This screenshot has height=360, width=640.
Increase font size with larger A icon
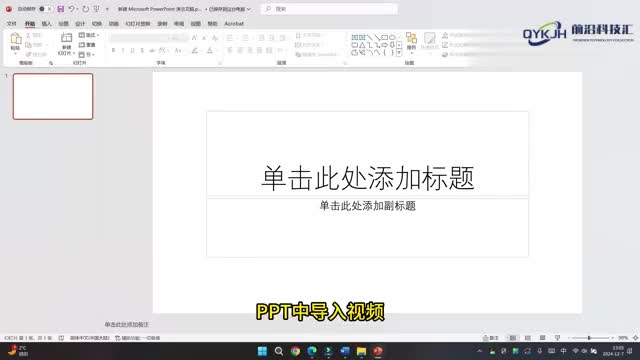point(194,38)
